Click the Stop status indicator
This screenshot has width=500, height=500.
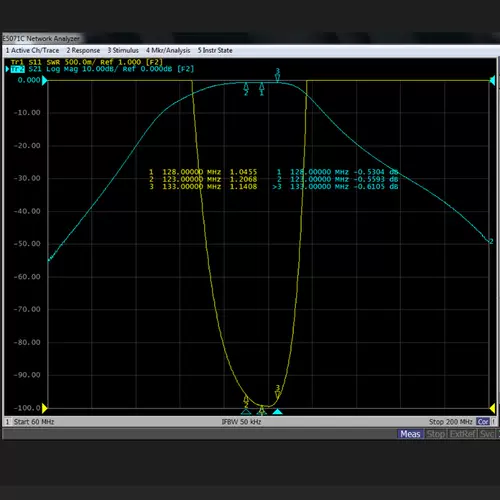pos(436,434)
